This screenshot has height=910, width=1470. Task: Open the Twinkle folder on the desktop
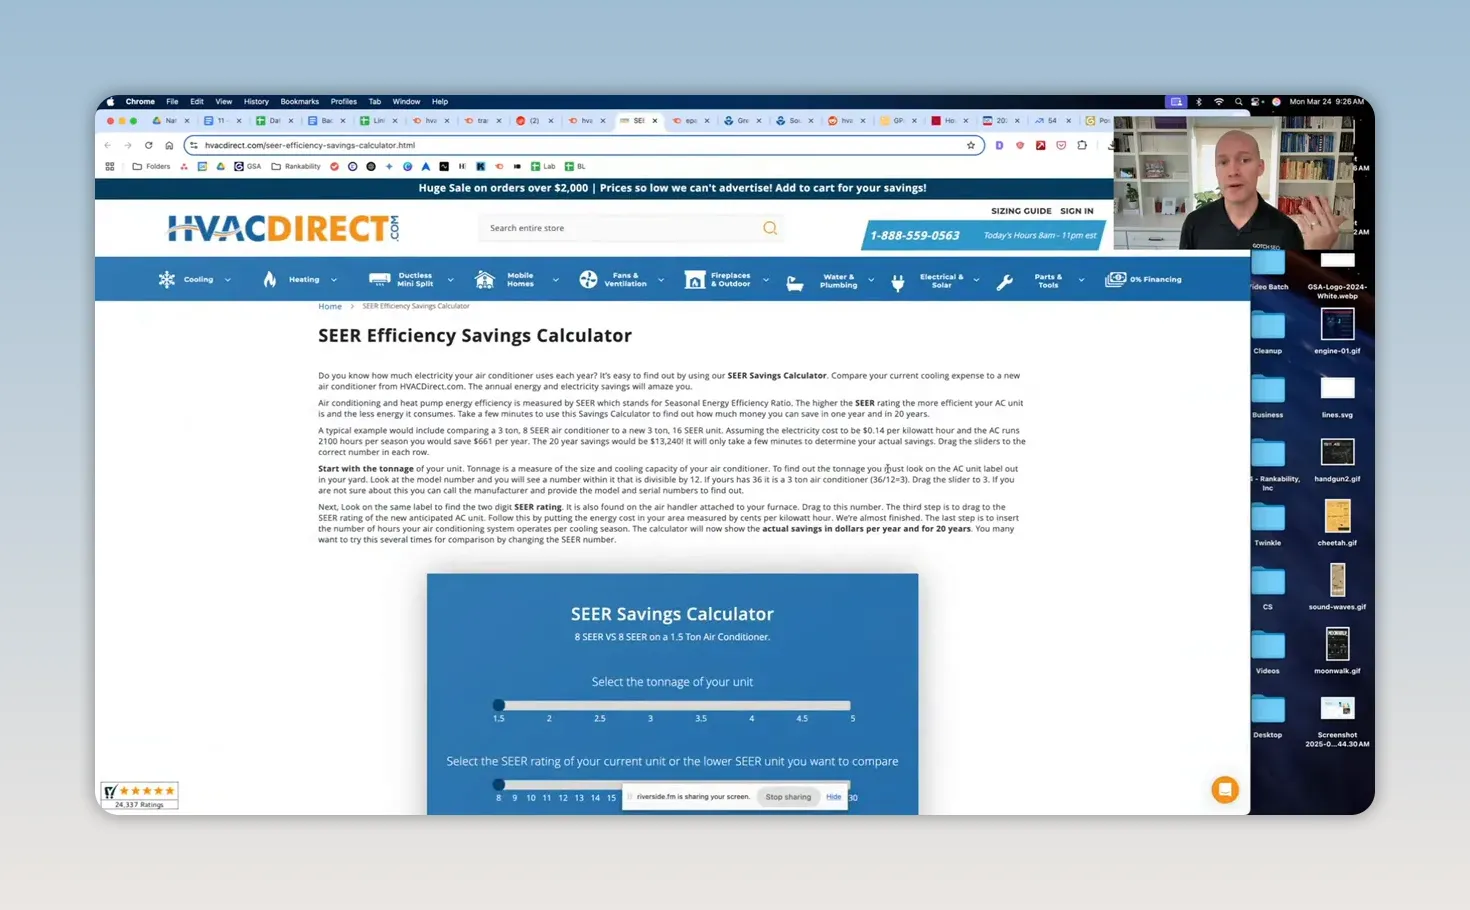click(1268, 525)
